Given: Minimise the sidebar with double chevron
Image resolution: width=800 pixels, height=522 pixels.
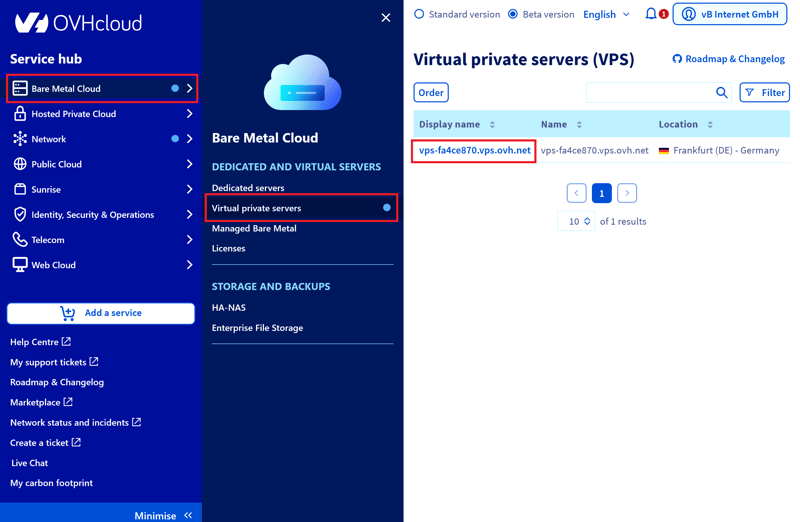Looking at the screenshot, I should click(x=187, y=515).
